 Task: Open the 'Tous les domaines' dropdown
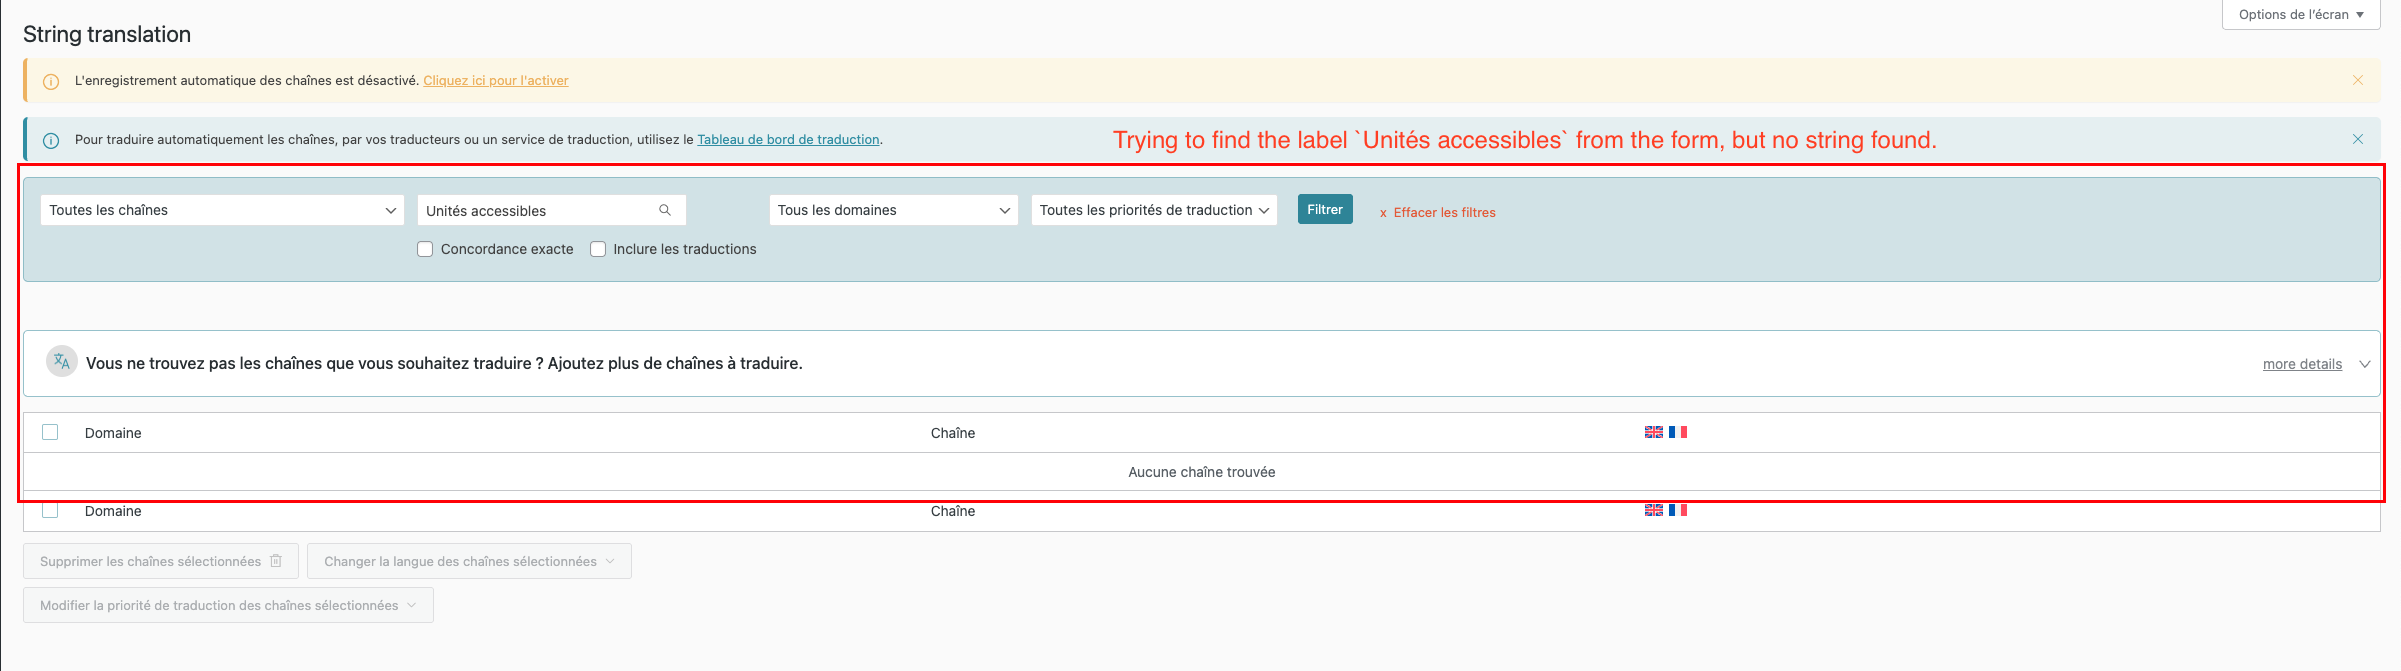(893, 210)
